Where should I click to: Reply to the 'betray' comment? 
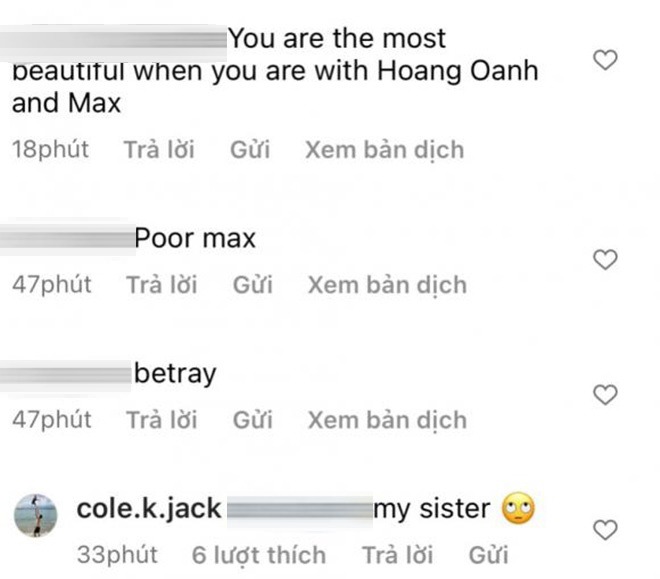tap(161, 419)
